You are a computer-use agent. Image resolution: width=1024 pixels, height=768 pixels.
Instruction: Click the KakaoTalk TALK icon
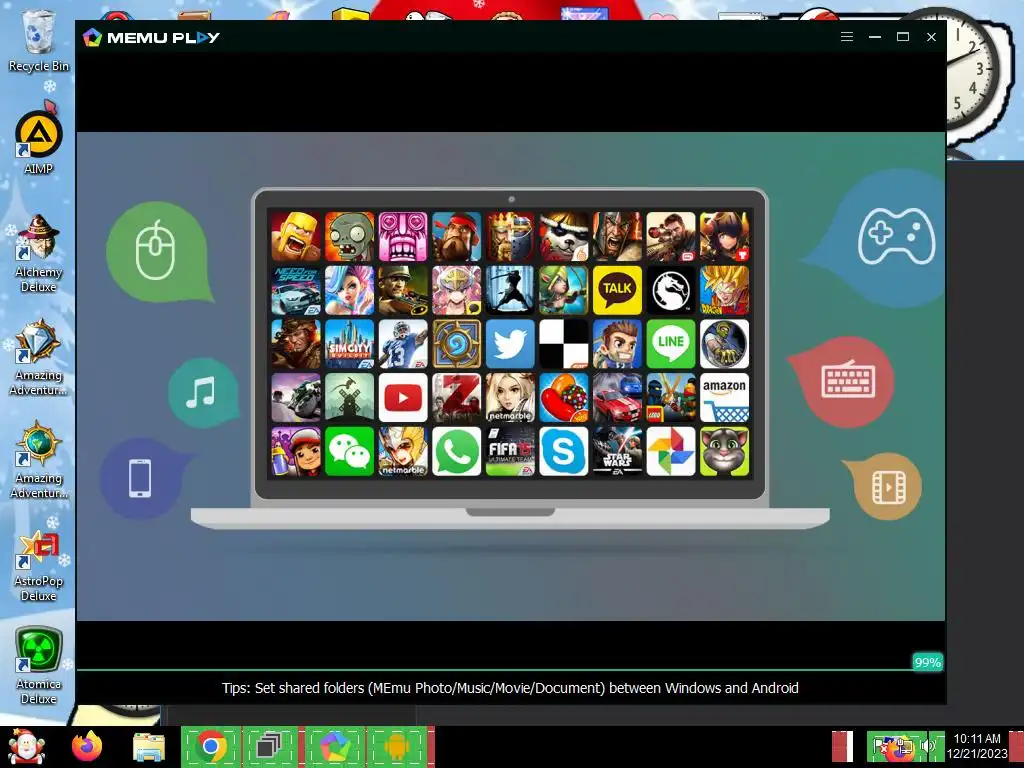click(617, 289)
